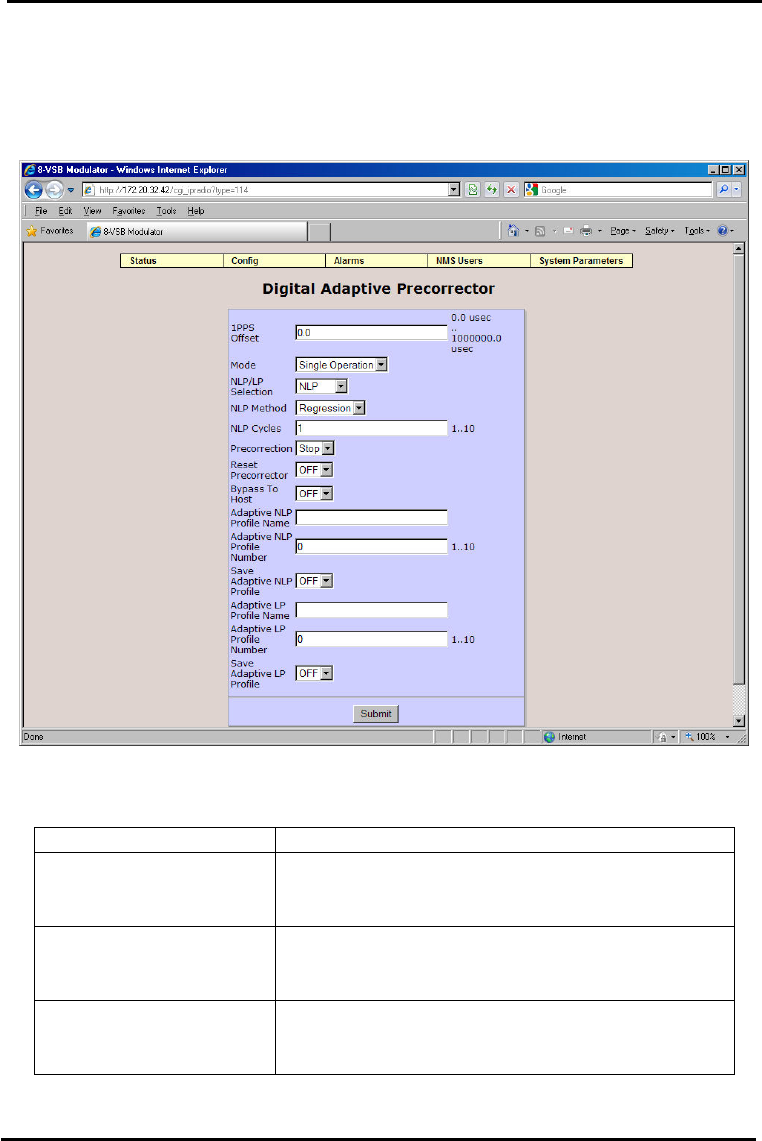Viewport: 762px width, 1141px height.
Task: Click the protected mode lock icon in status bar
Action: point(662,737)
